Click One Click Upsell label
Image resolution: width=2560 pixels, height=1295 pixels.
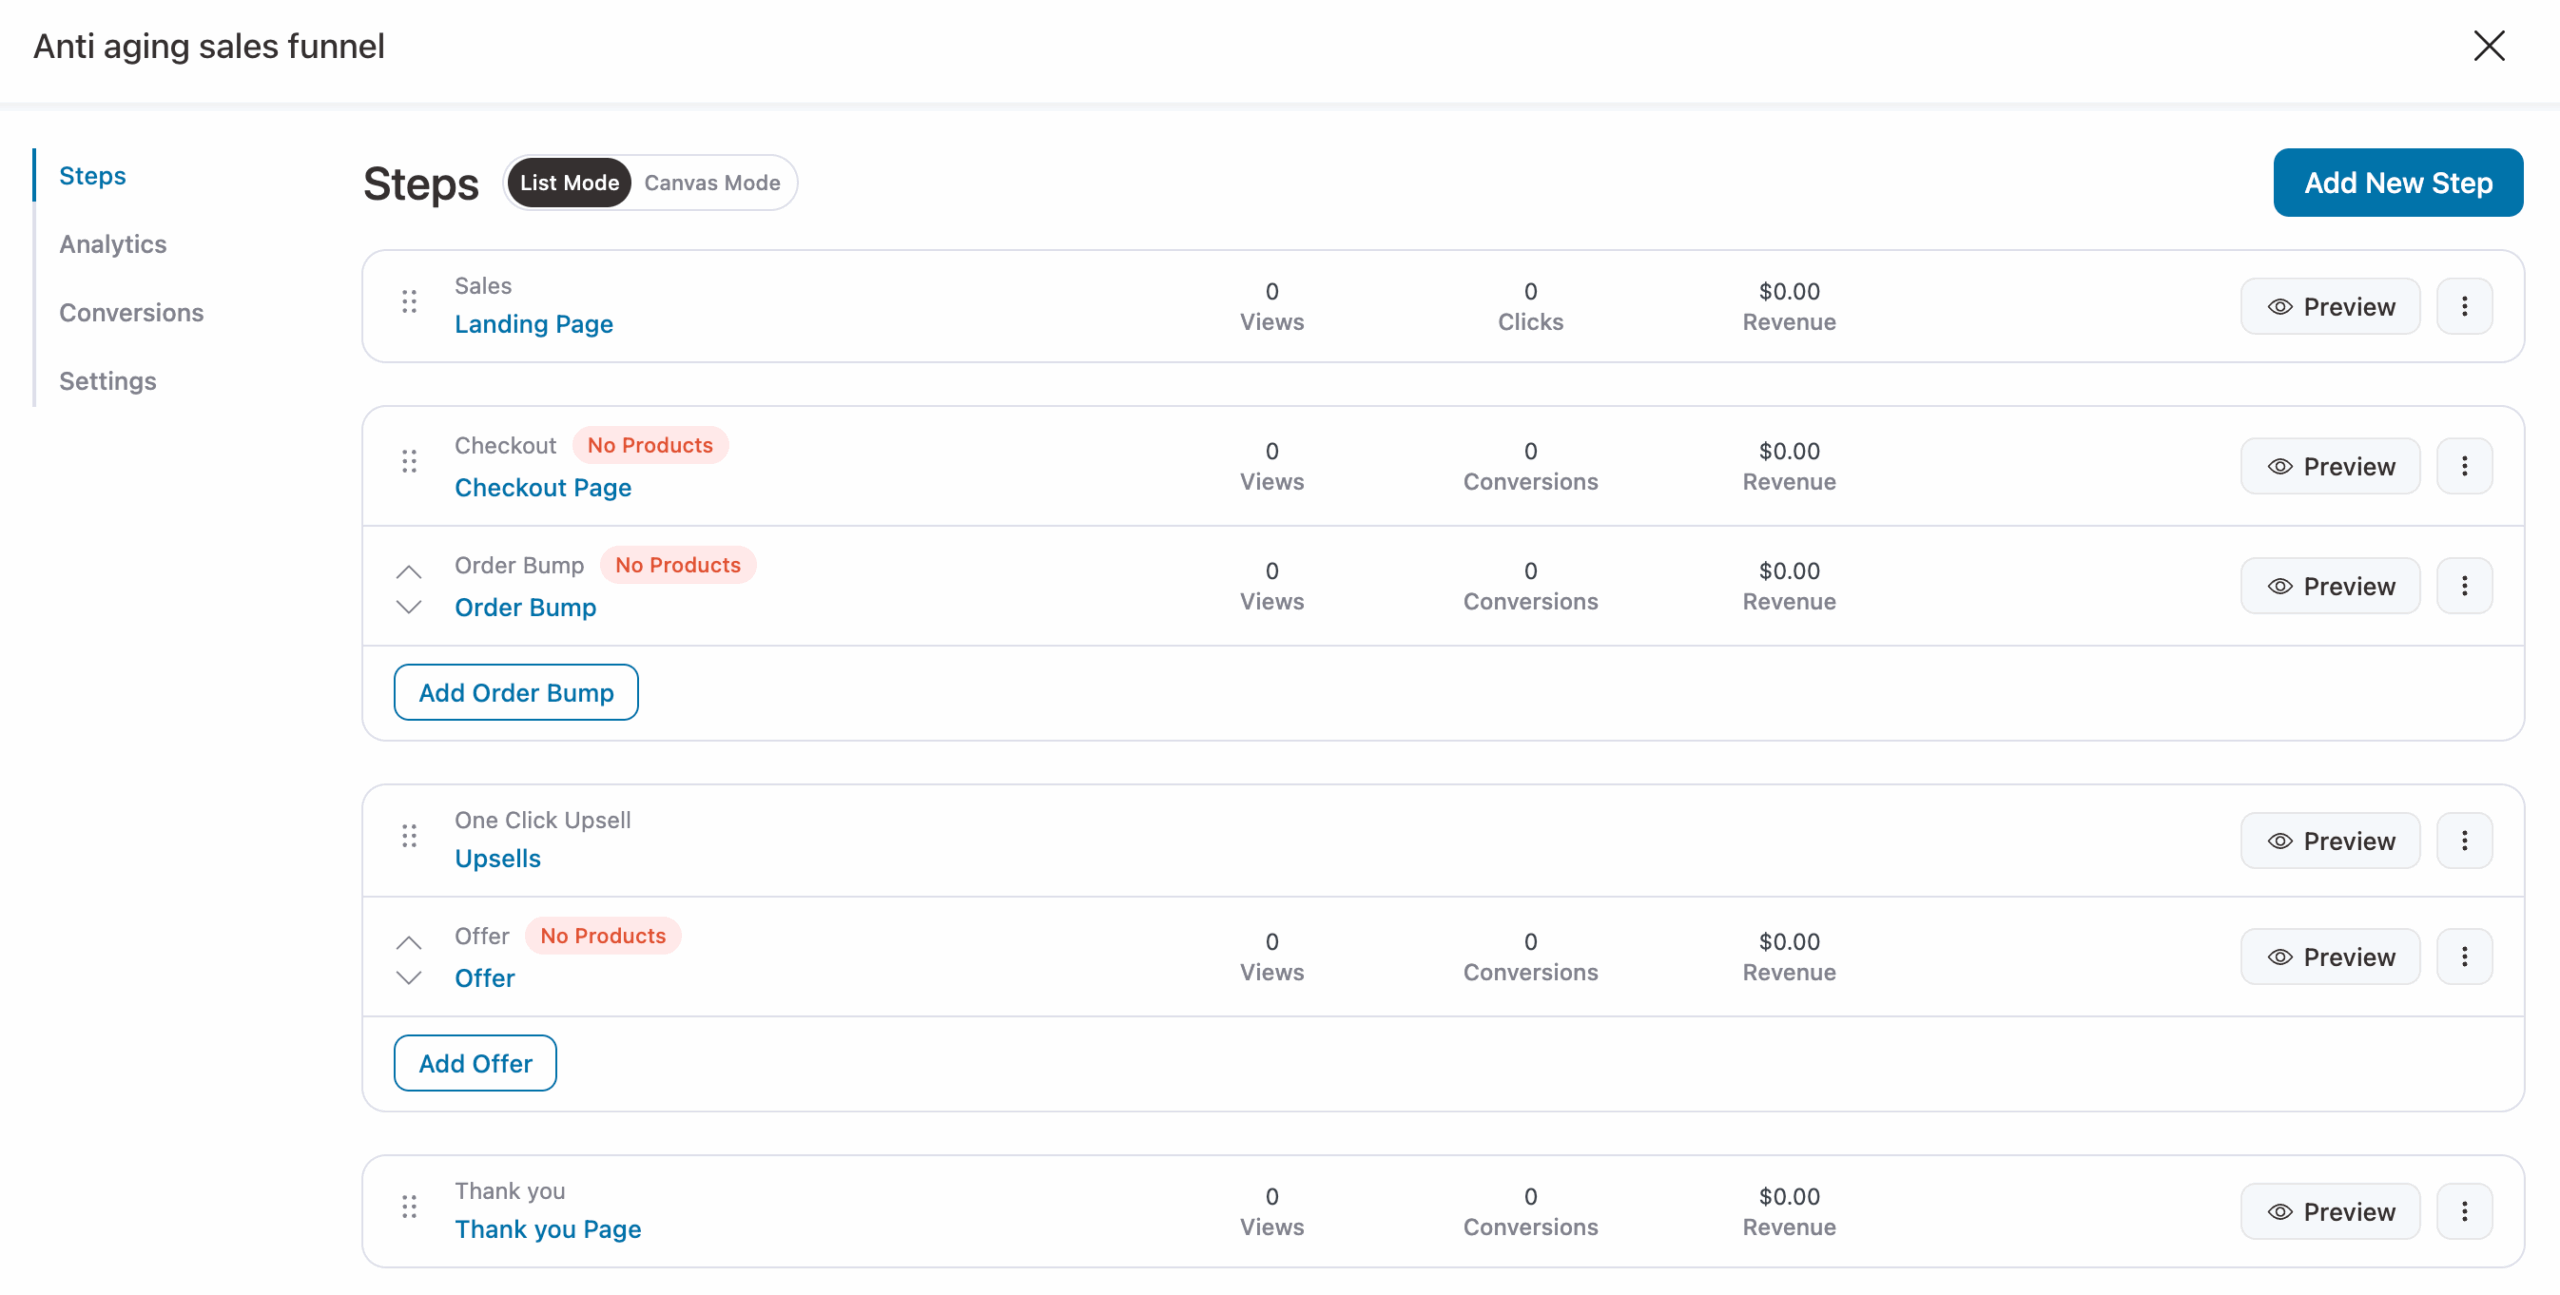pyautogui.click(x=543, y=821)
